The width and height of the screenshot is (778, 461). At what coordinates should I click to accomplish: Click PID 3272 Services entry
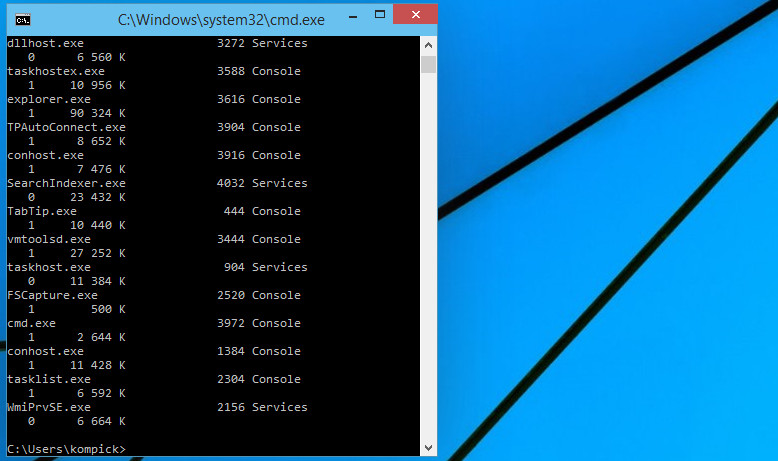pos(262,43)
